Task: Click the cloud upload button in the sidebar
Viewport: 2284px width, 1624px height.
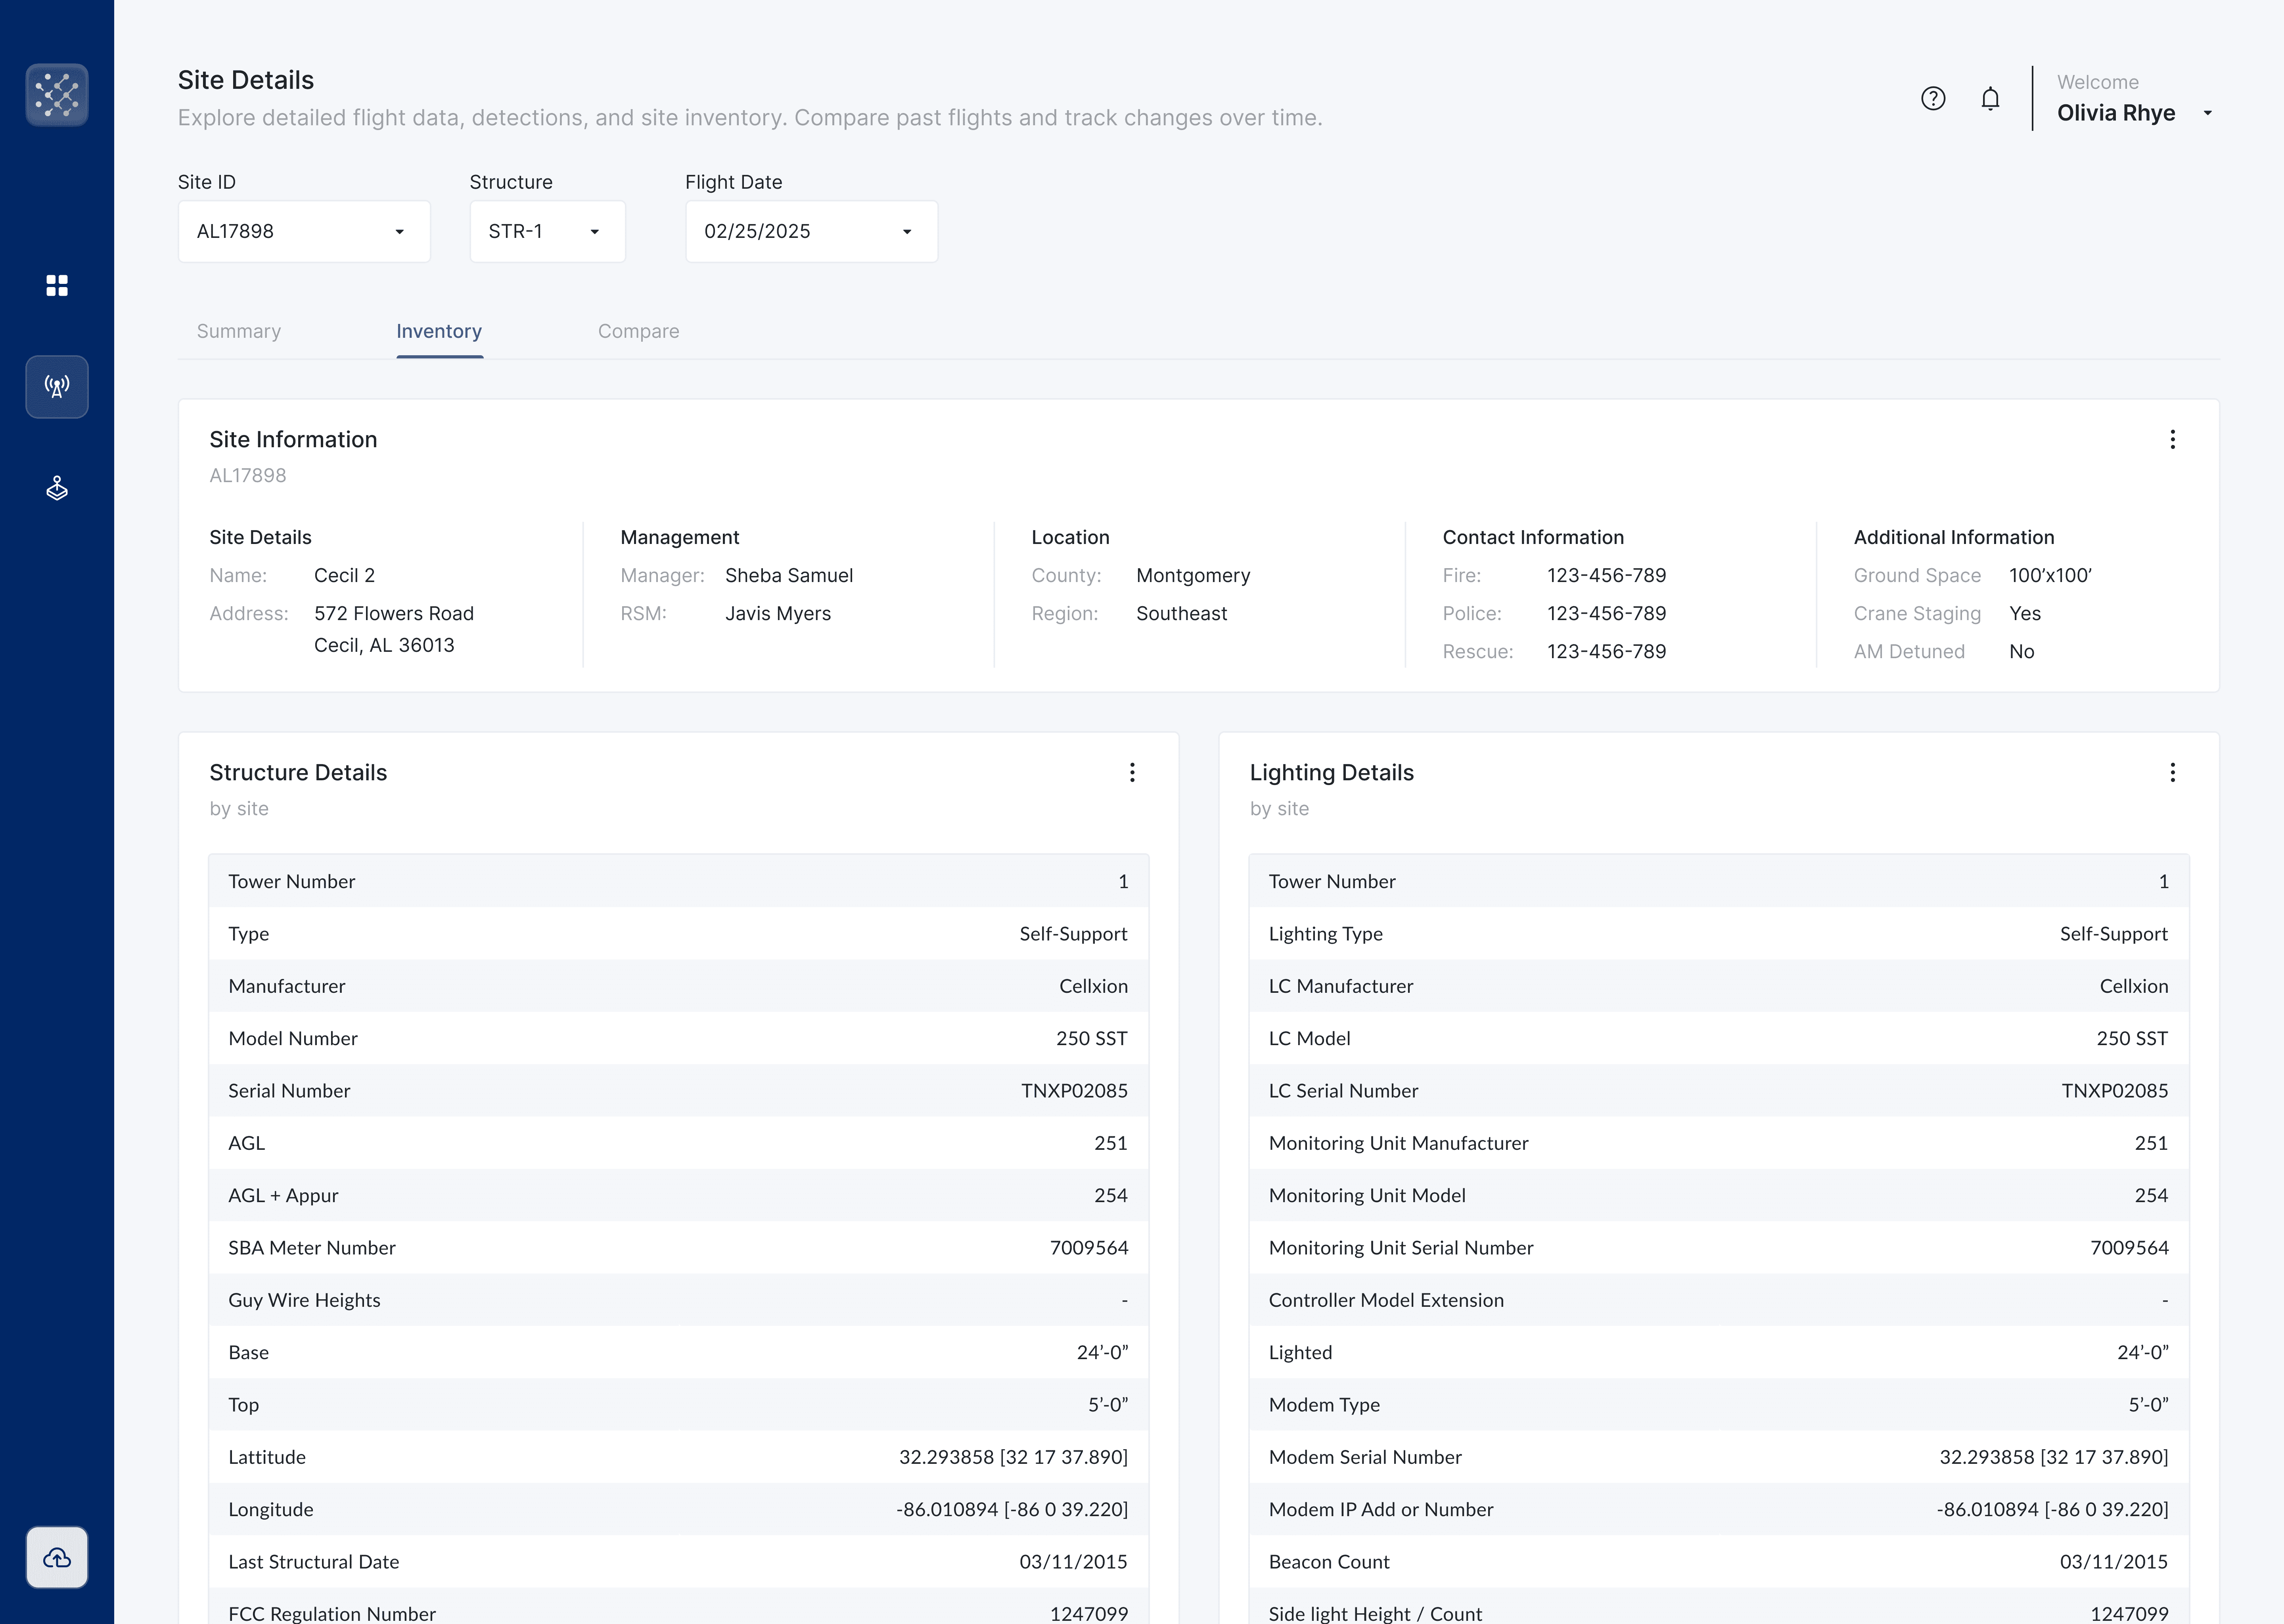Action: pyautogui.click(x=57, y=1557)
